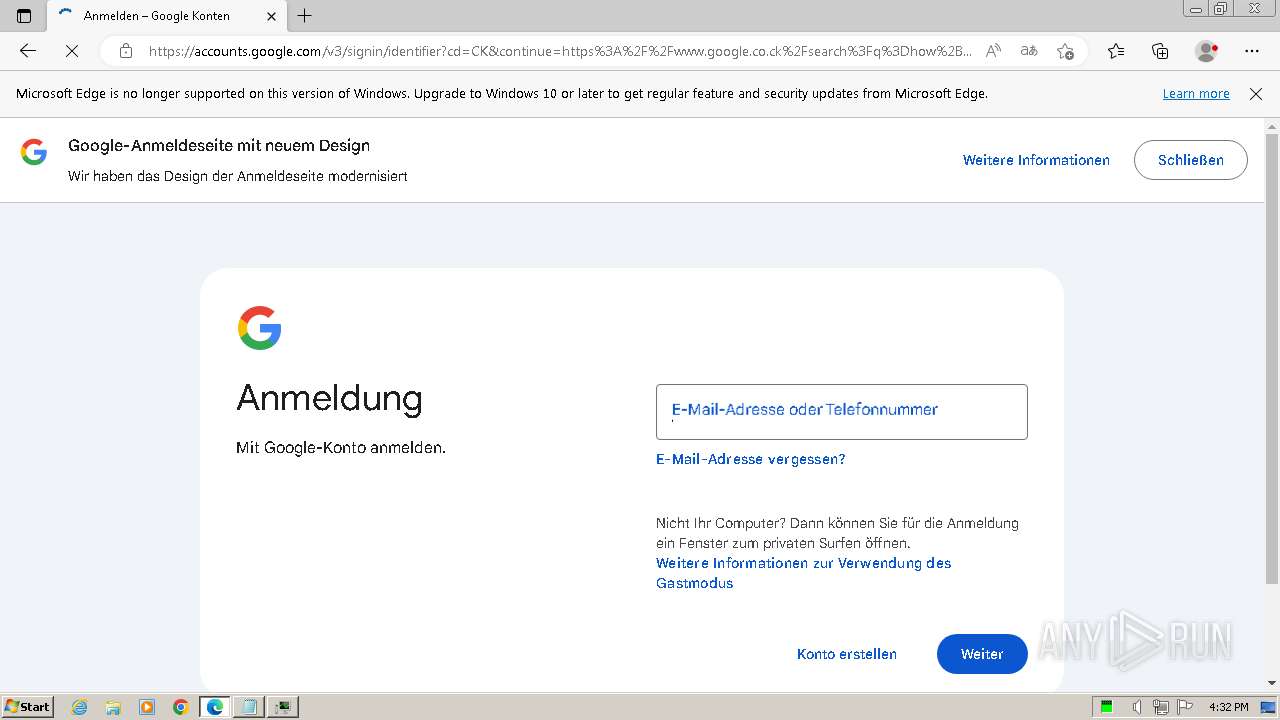This screenshot has width=1280, height=720.
Task: Select Microsoft Edge taskbar icon
Action: tap(215, 707)
